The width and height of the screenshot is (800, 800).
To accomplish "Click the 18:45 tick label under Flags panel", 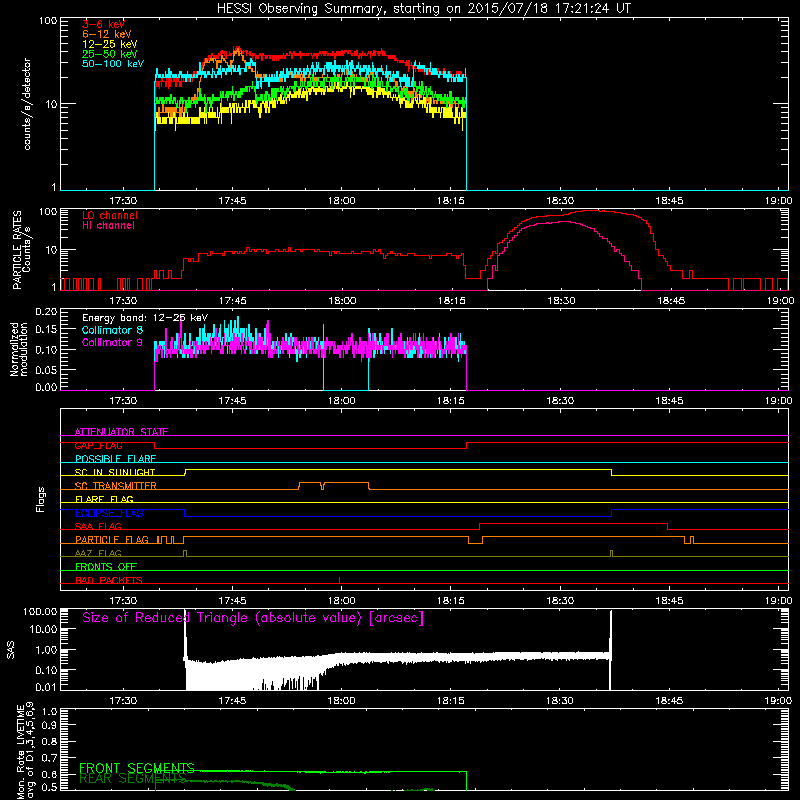I will 669,601.
